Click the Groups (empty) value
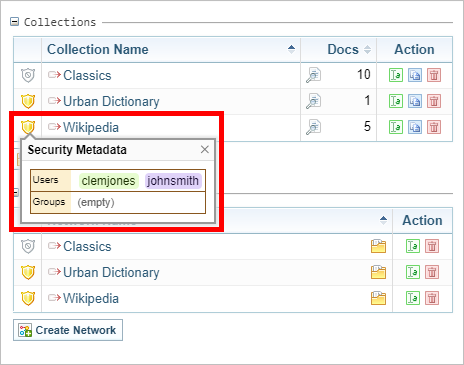The height and width of the screenshot is (365, 464). [96, 202]
